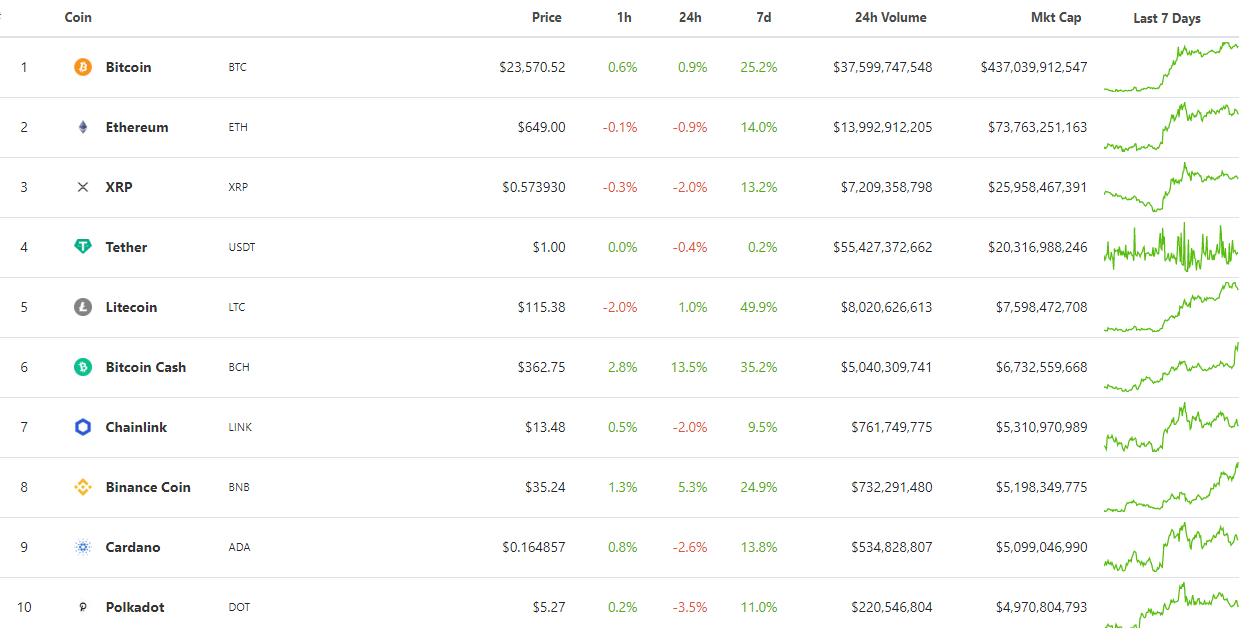Click Binance Coin 7d change 24.9%
The height and width of the screenshot is (628, 1252).
pyautogui.click(x=759, y=487)
